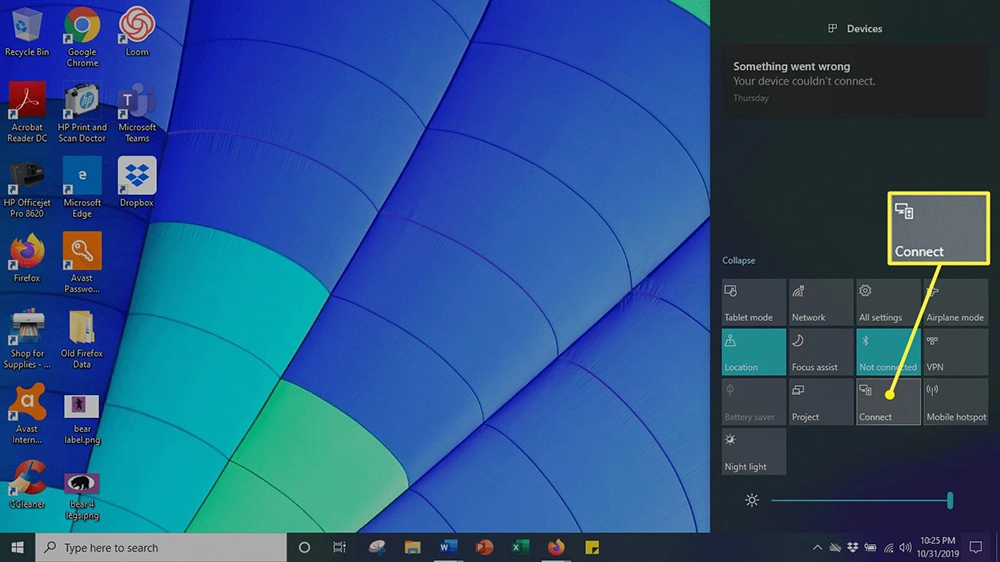1000x562 pixels.
Task: Click the Type here to search box
Action: (161, 547)
